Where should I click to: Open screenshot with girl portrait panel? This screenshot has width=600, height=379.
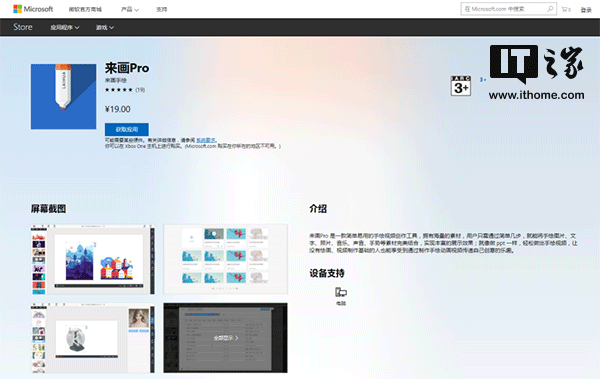pos(93,338)
